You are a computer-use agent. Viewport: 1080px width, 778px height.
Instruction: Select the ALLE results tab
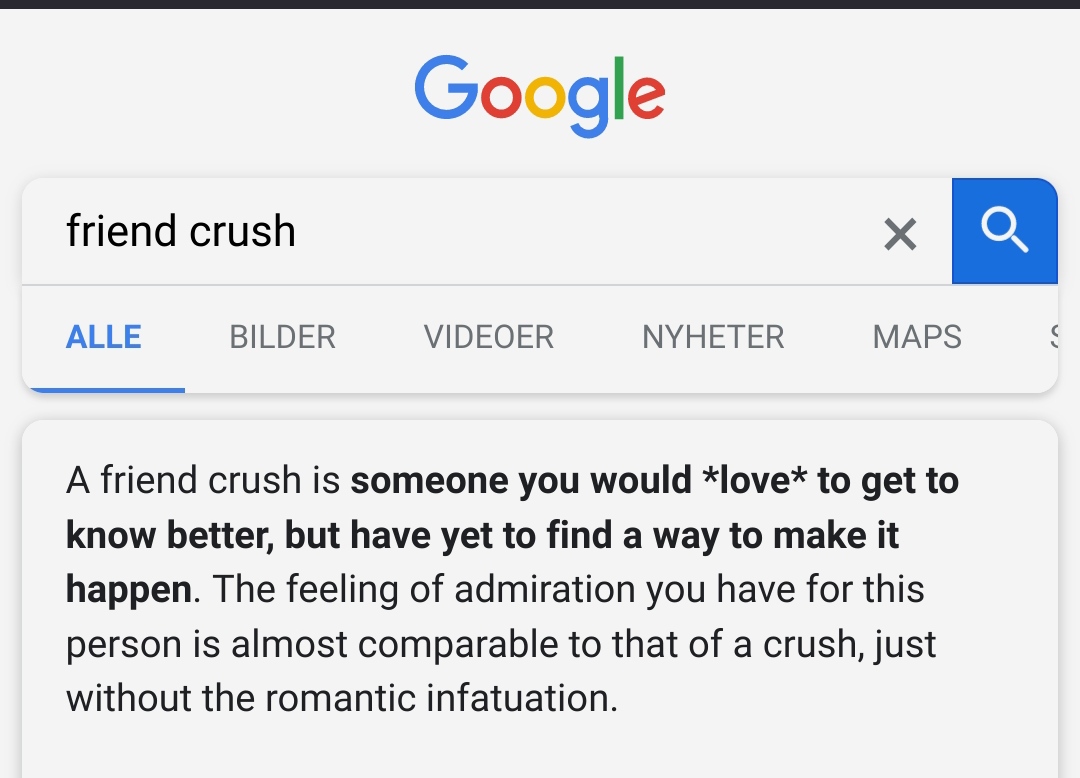[x=103, y=337]
